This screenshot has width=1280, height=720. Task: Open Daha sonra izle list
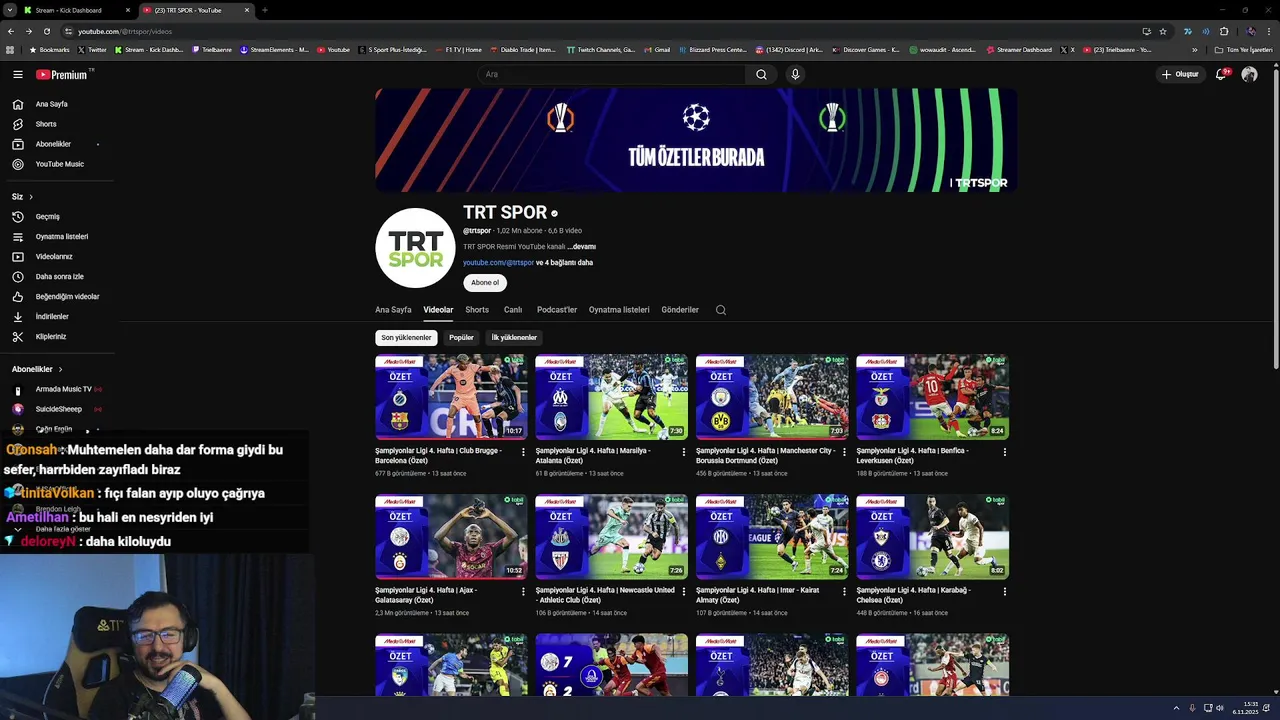[x=60, y=277]
